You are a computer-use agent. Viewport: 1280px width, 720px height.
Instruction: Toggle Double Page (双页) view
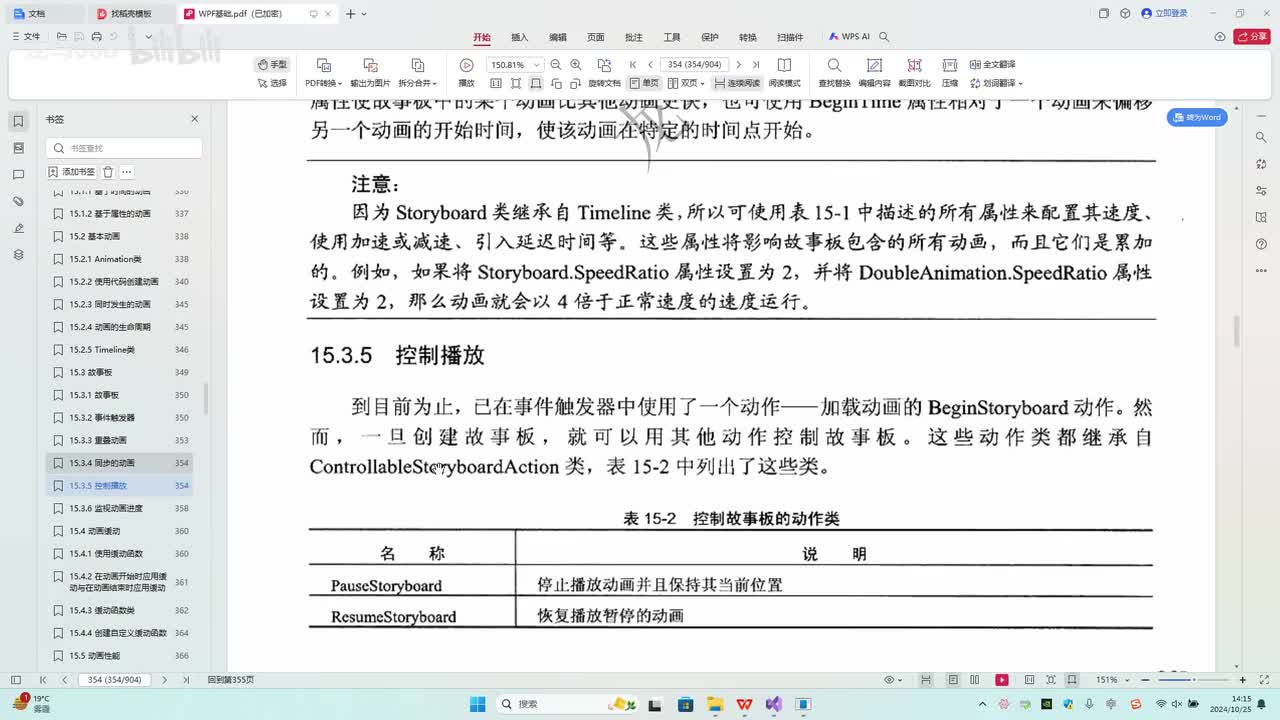pos(687,83)
